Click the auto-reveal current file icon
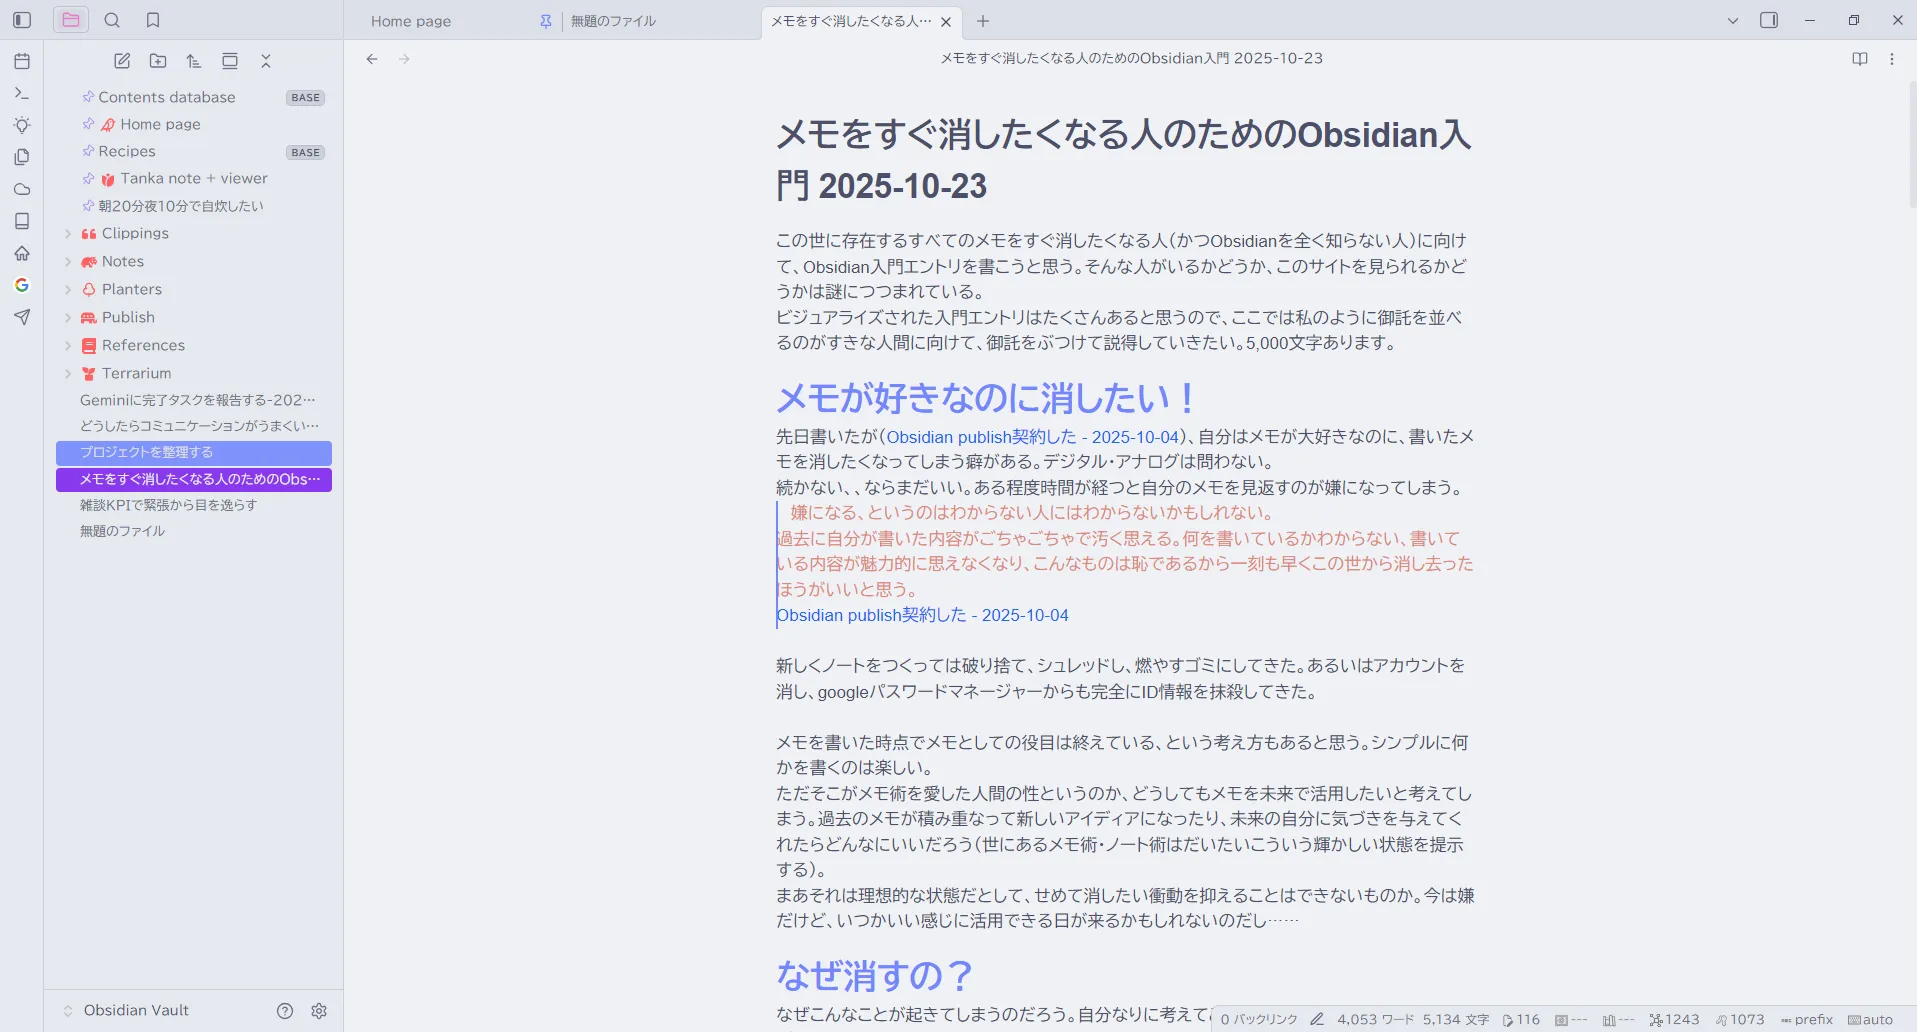1917x1032 pixels. 230,61
